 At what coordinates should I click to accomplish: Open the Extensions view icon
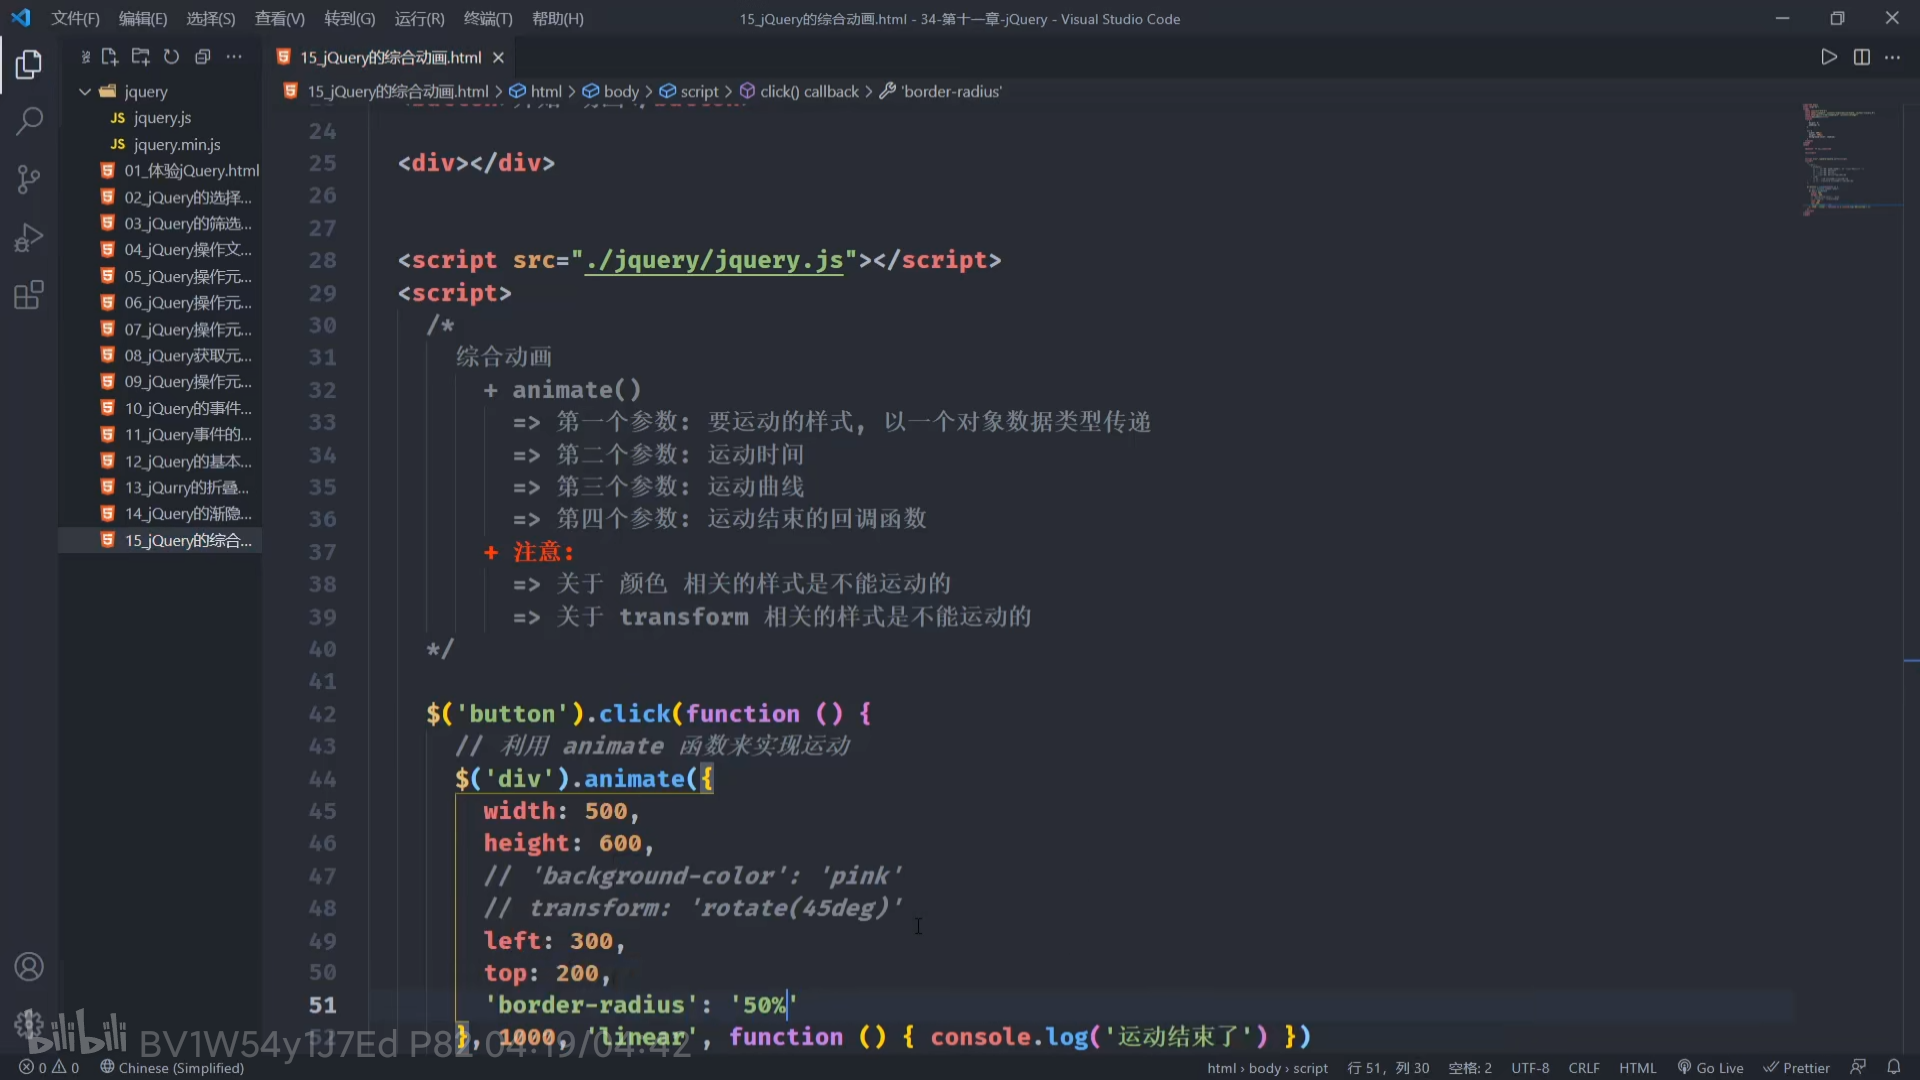28,296
